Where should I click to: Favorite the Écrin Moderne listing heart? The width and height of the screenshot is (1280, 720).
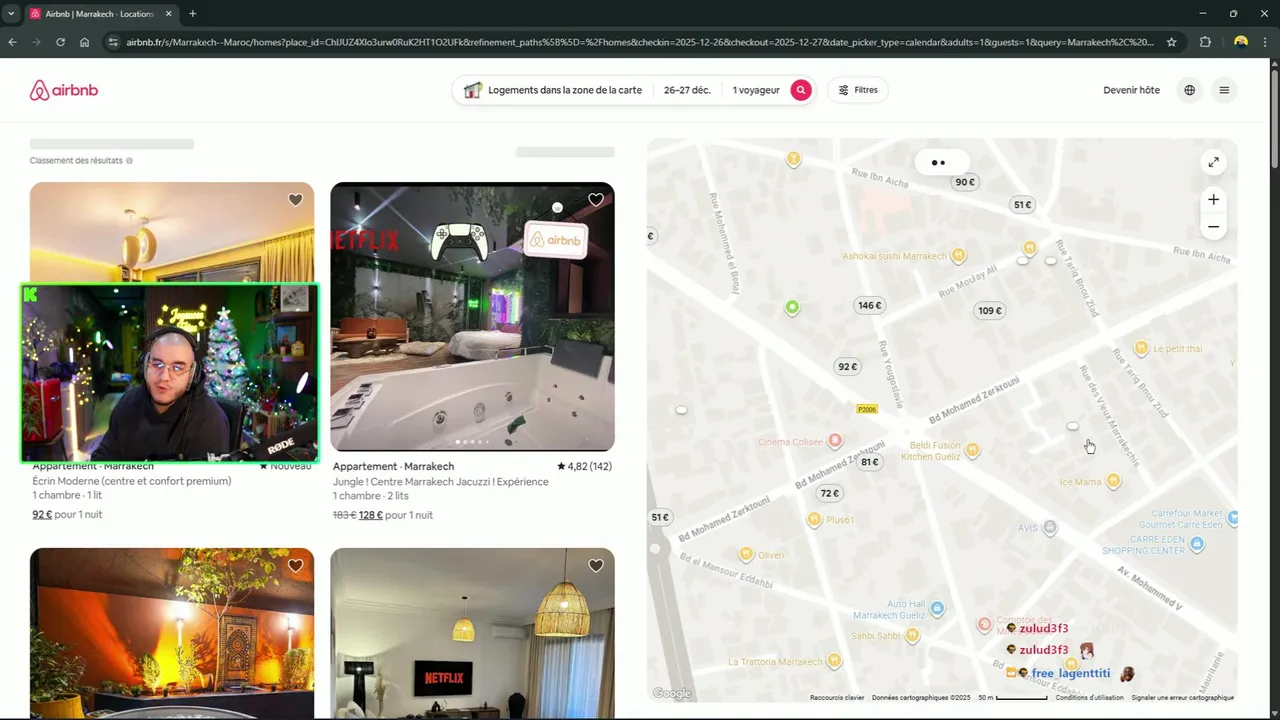click(x=295, y=200)
